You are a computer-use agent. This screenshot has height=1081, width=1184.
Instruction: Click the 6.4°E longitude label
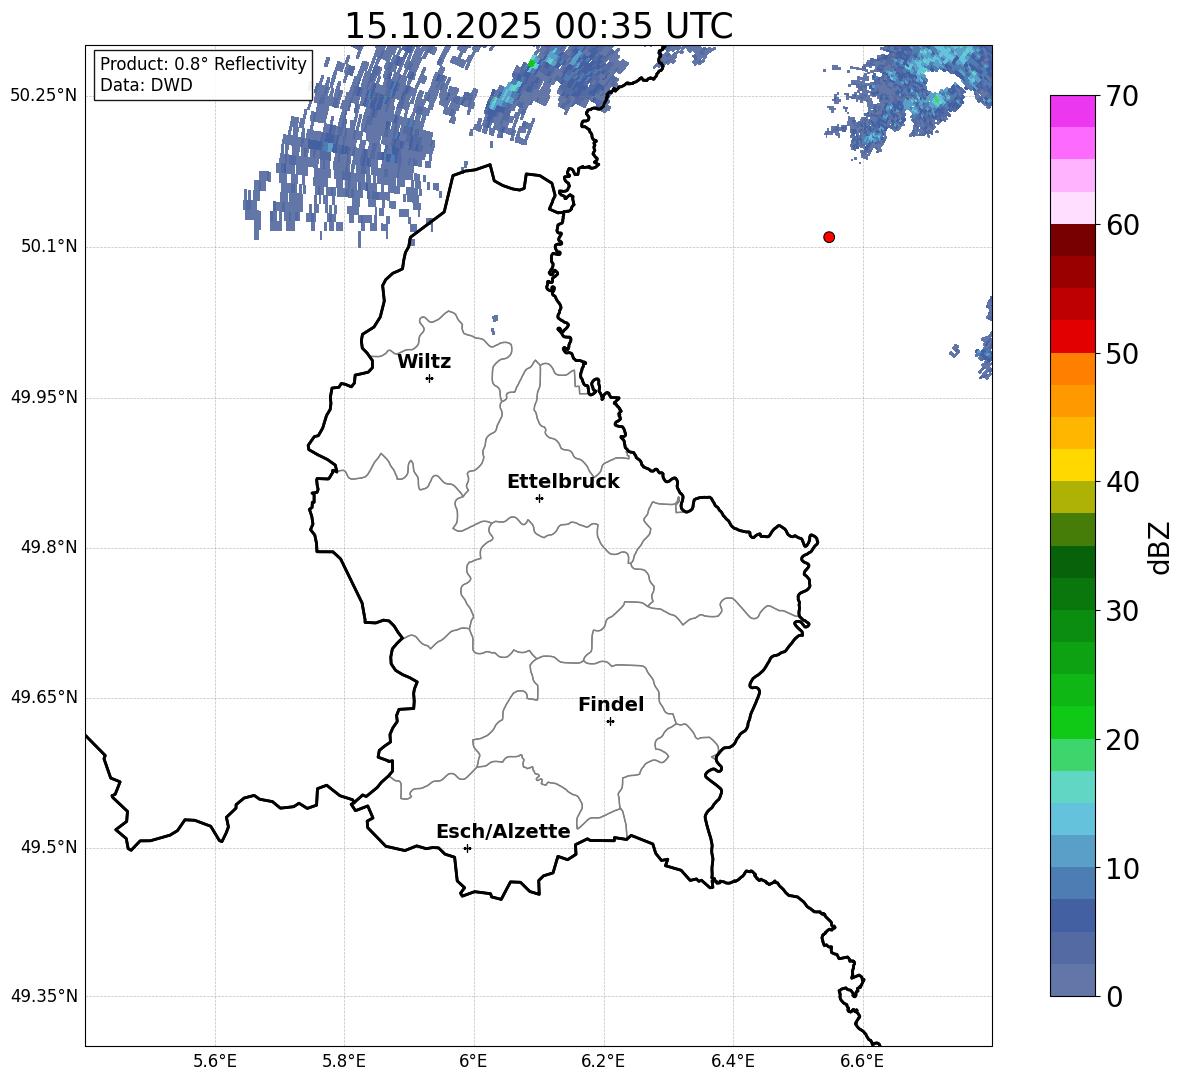pyautogui.click(x=733, y=1062)
